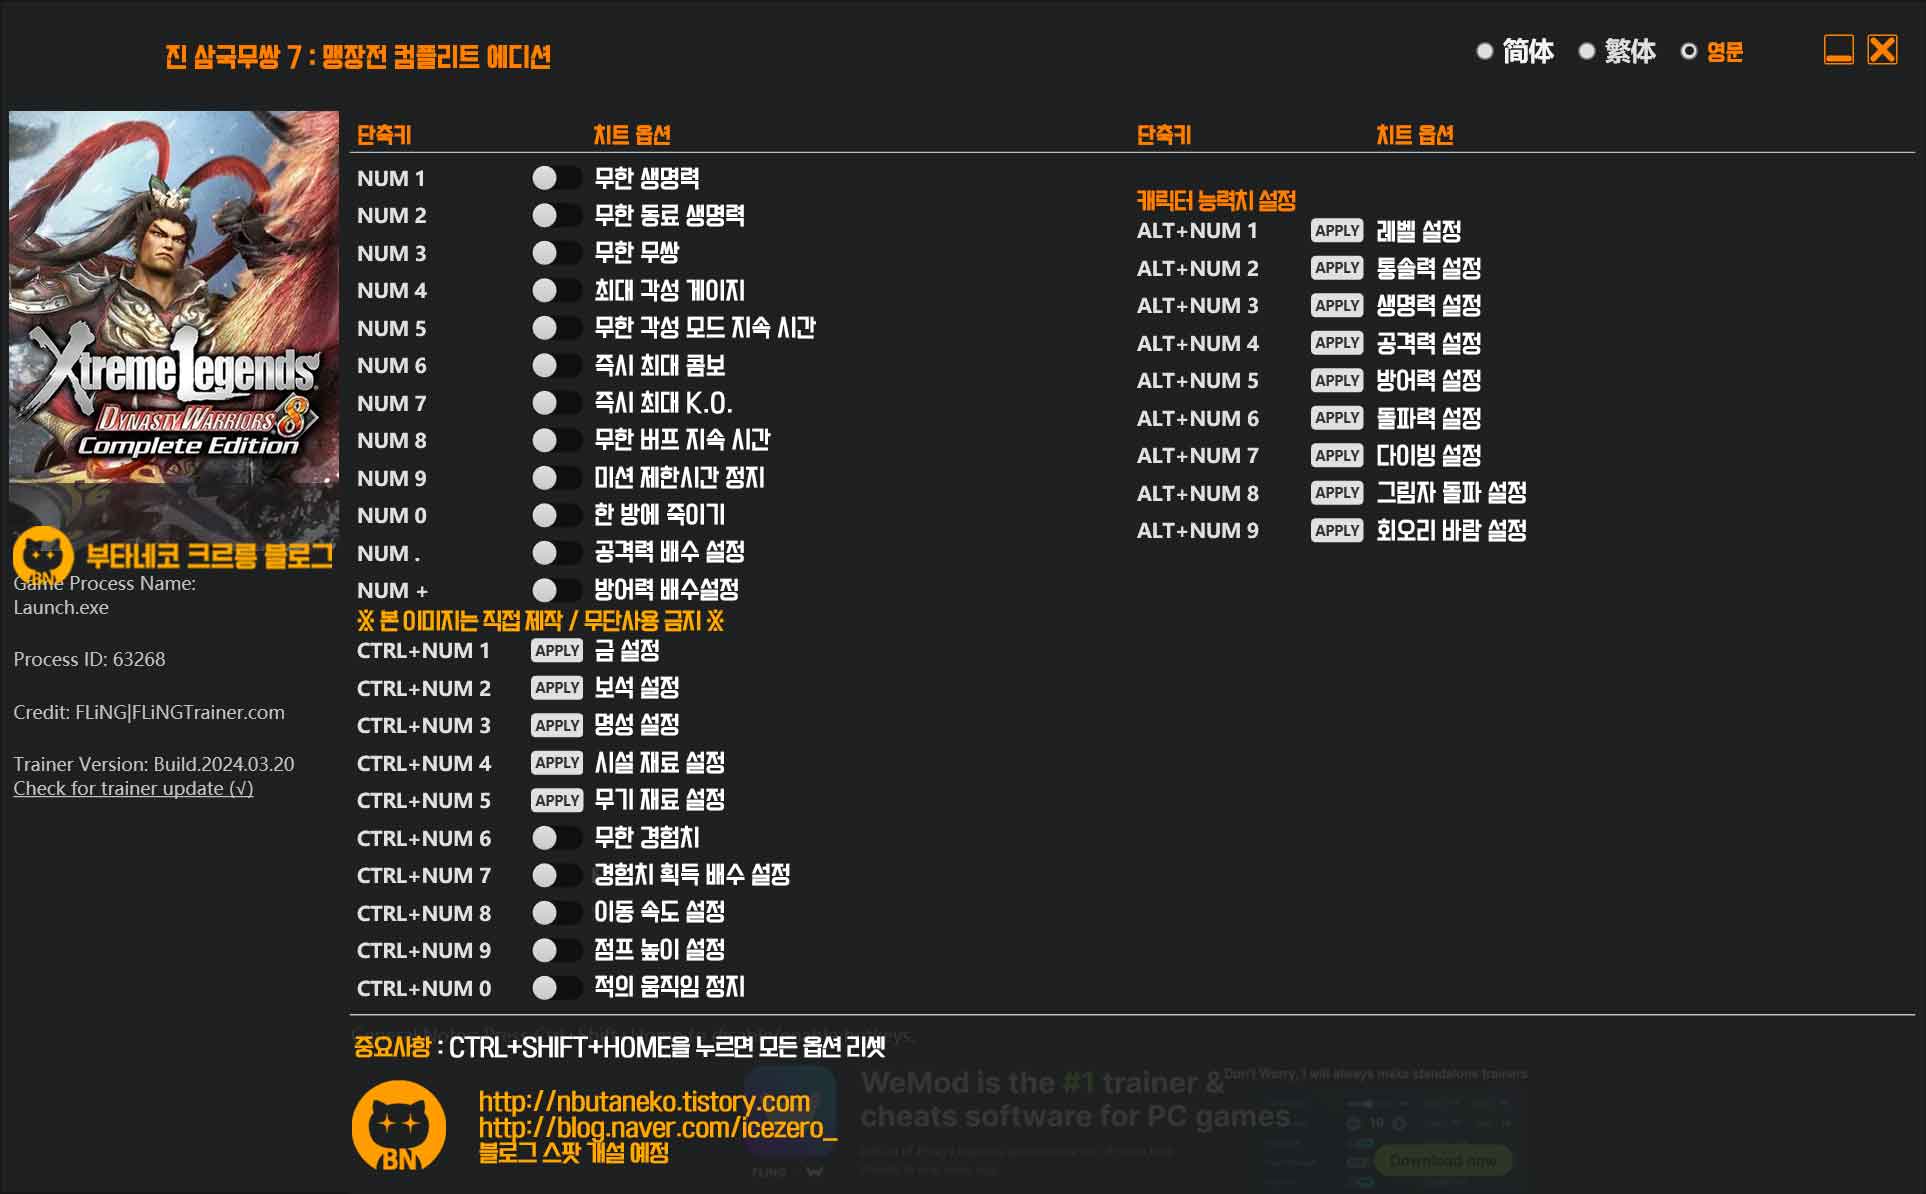The image size is (1926, 1194).
Task: Toggle 미션 제한시간 정지 switch
Action: pyautogui.click(x=556, y=478)
